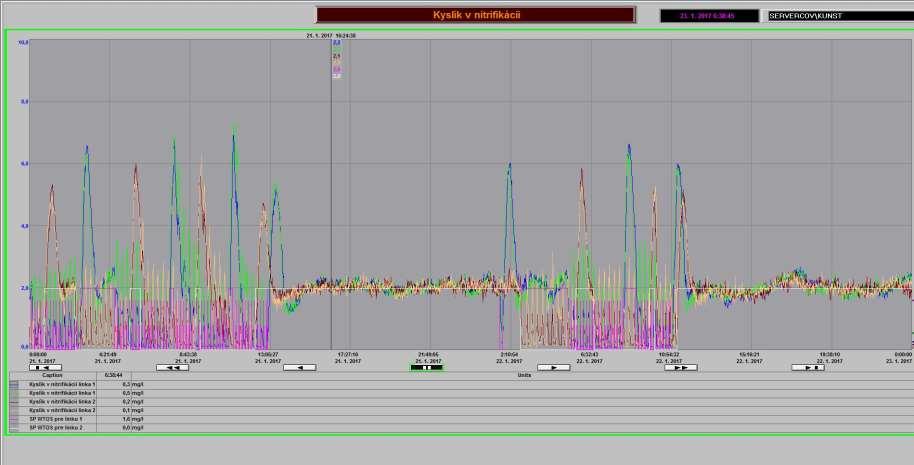Click the SERVERCOV\KUNST user field
Screen dimensions: 914x465
(x=841, y=16)
